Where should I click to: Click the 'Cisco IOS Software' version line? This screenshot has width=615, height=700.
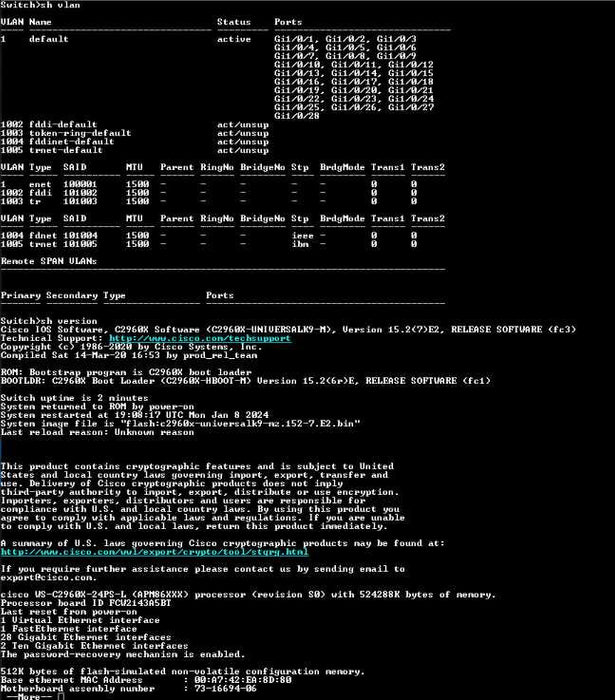(288, 330)
